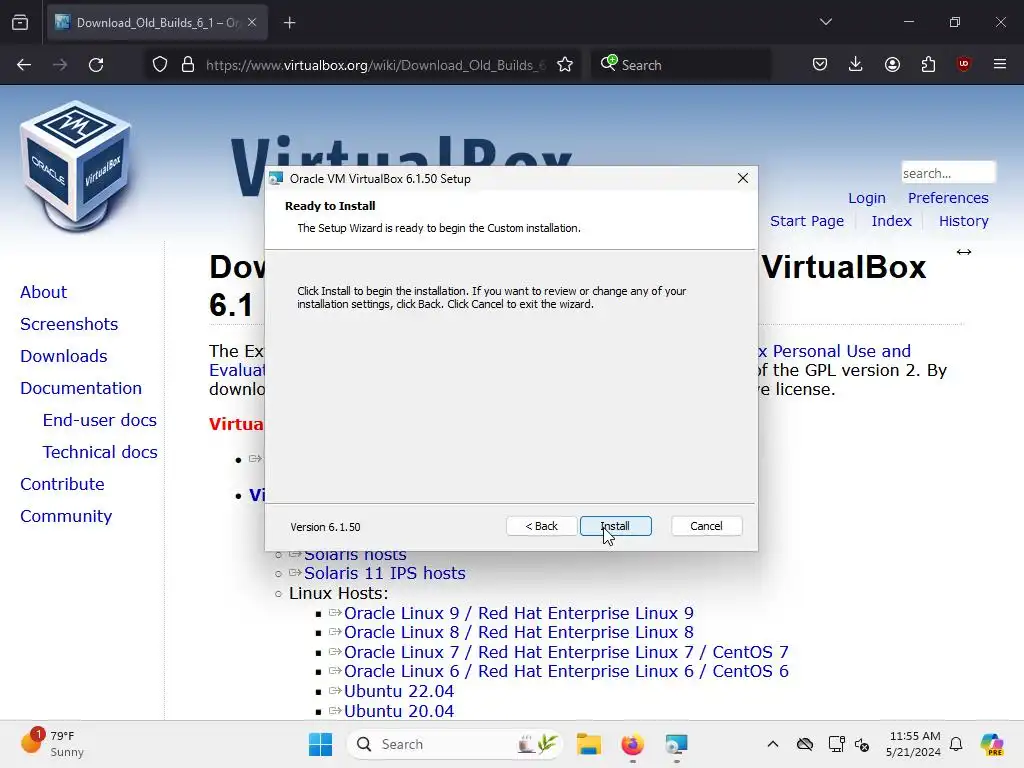This screenshot has width=1024, height=768.
Task: Click the Firefox Search box
Action: [680, 65]
